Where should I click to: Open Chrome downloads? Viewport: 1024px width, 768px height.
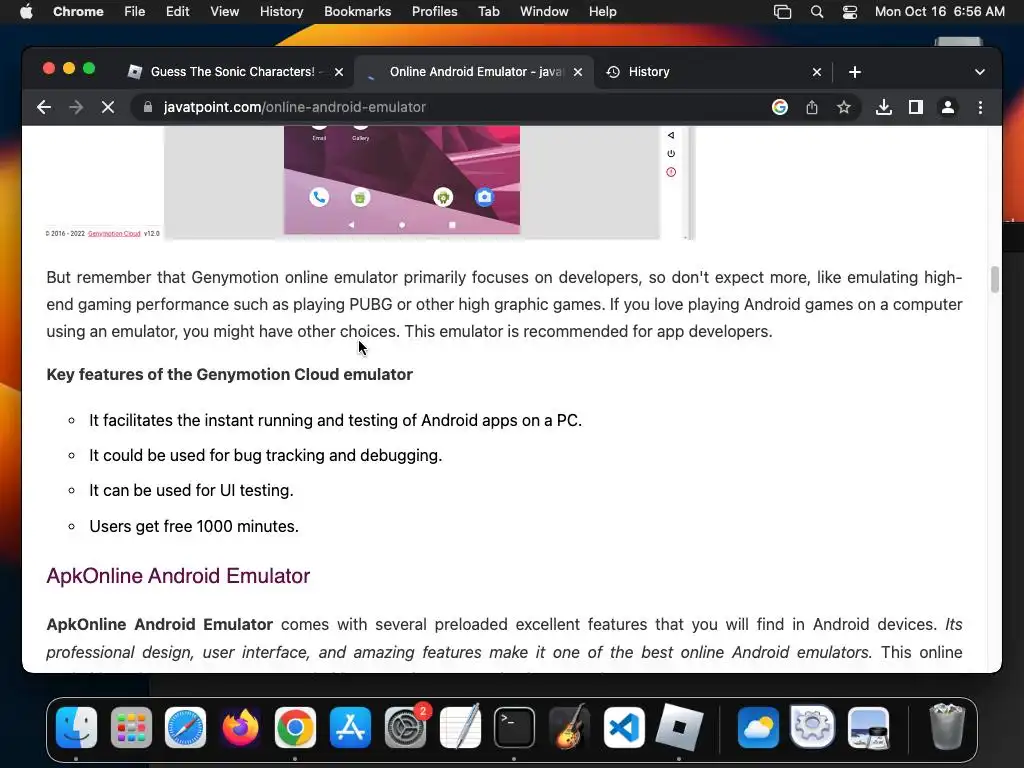coord(884,107)
